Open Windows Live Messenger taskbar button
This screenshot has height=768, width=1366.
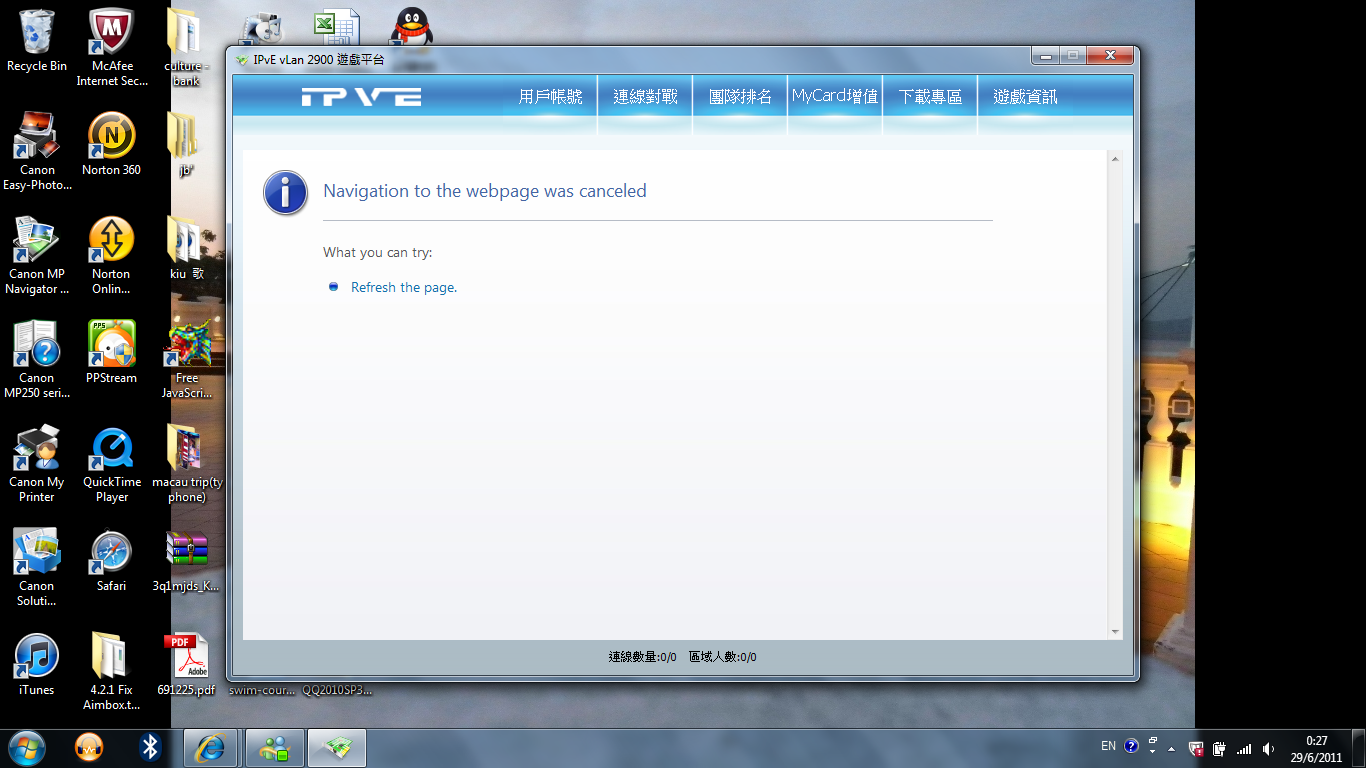click(274, 748)
